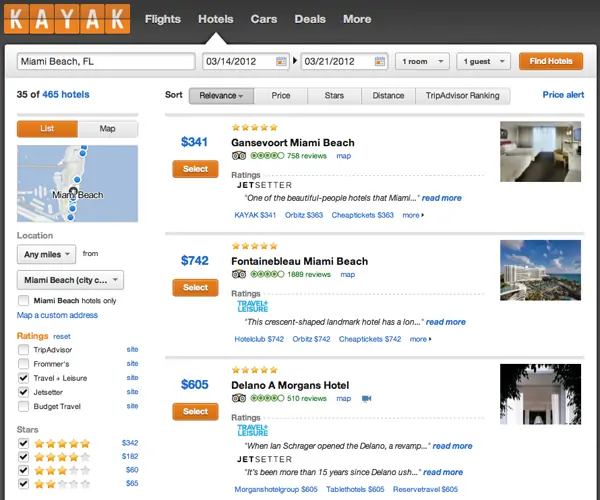The width and height of the screenshot is (600, 500).
Task: Check Miami Beach hotels only
Action: [x=23, y=301]
